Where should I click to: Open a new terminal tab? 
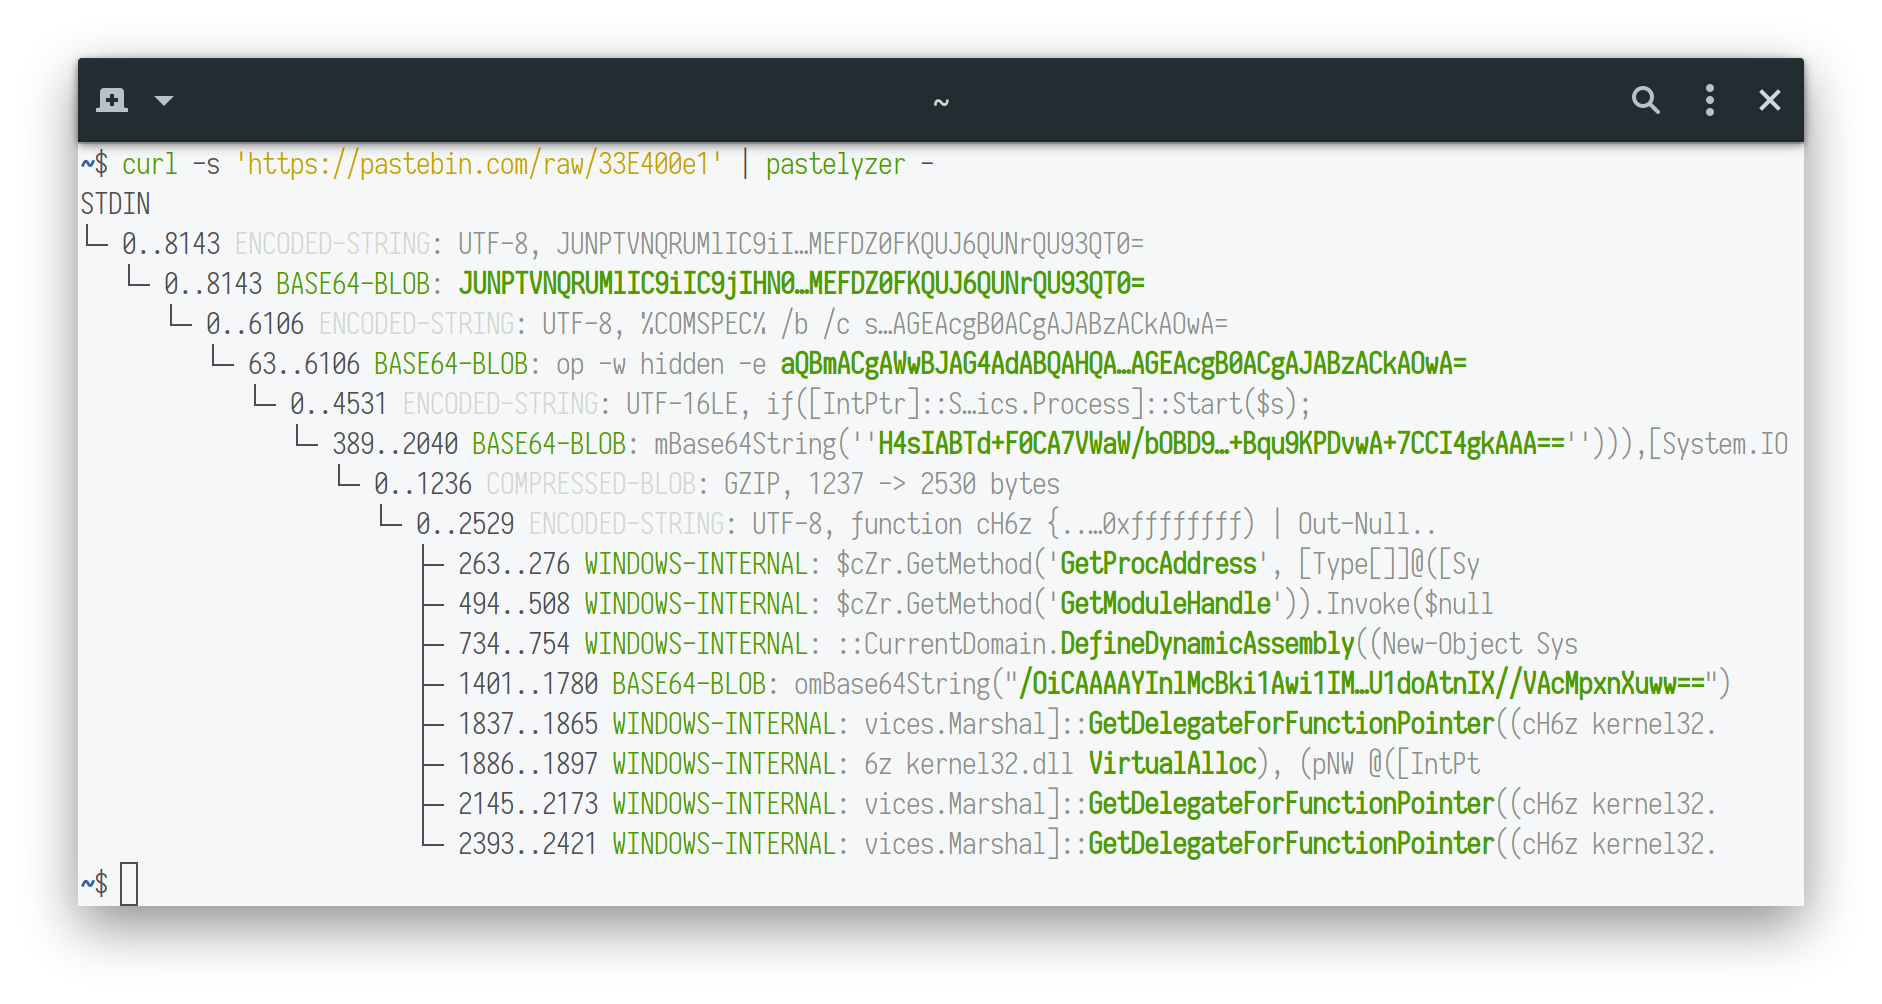[112, 100]
